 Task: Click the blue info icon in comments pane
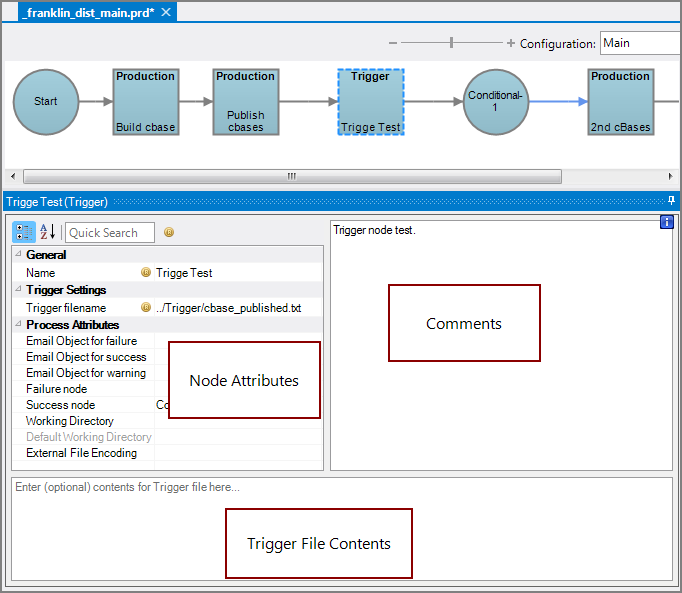pyautogui.click(x=666, y=222)
